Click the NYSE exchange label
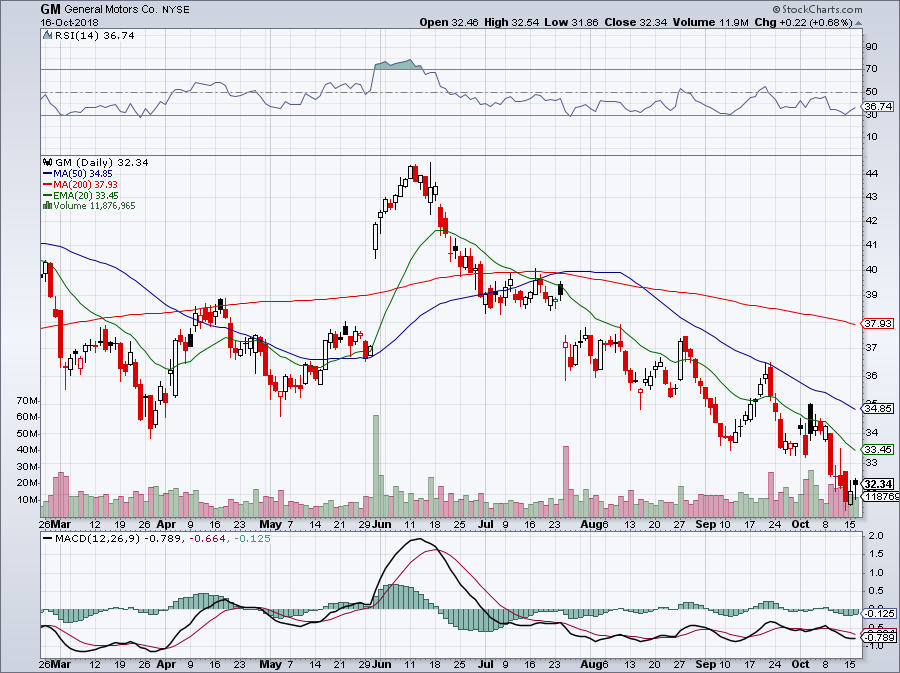 176,10
